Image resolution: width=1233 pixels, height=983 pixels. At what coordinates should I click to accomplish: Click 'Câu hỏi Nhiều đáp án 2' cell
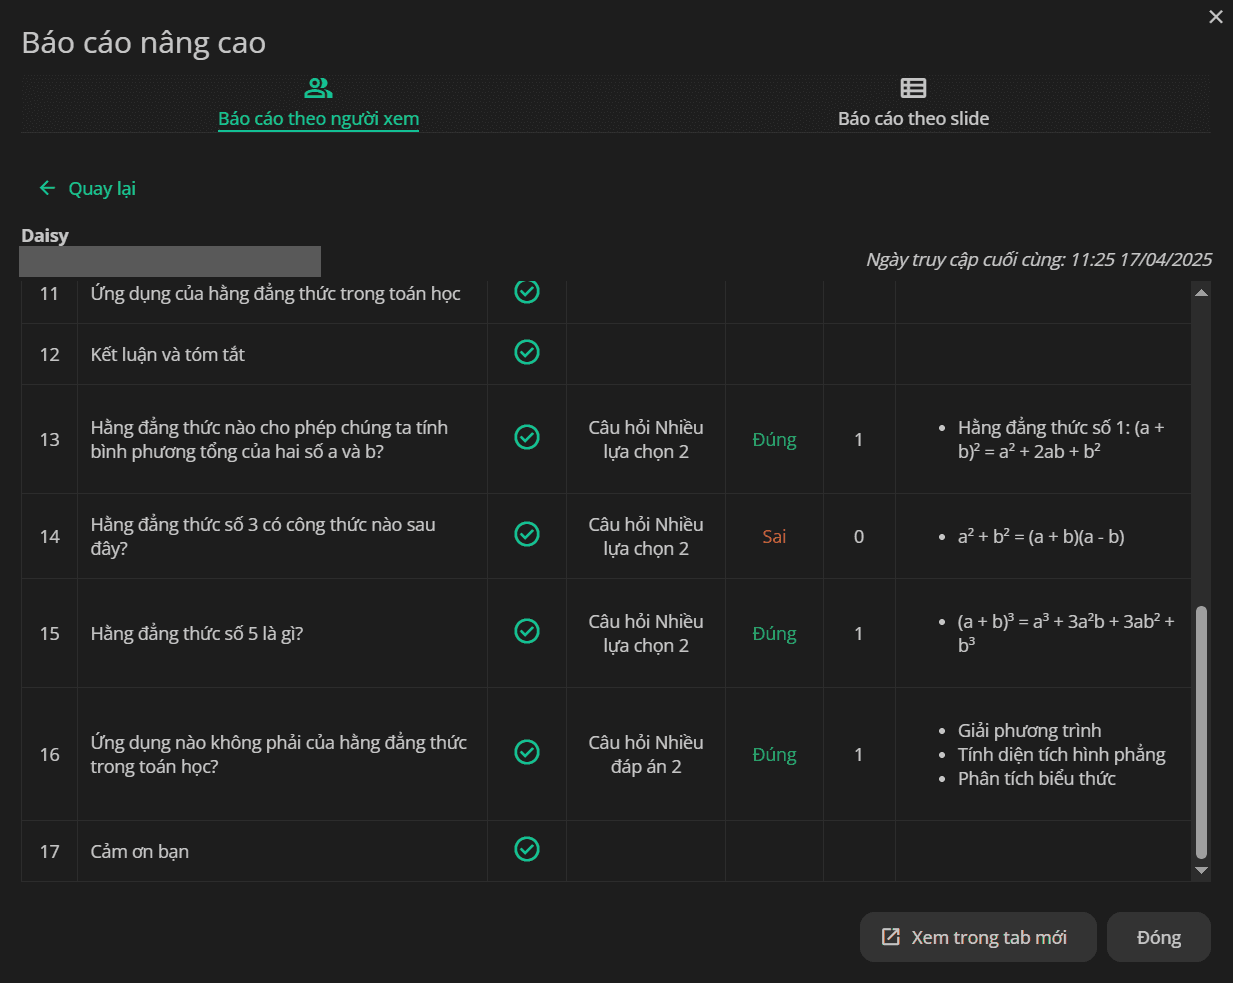click(646, 754)
